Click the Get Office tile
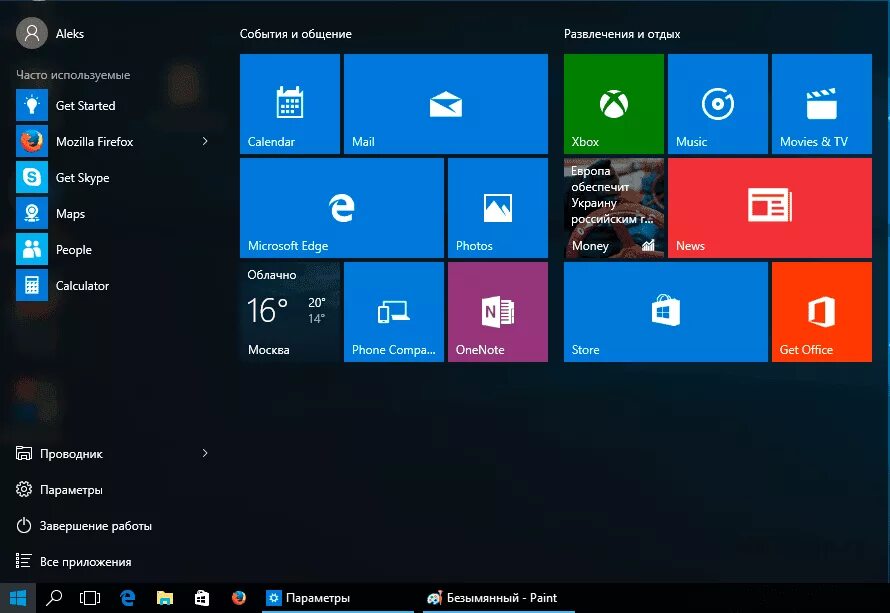Image resolution: width=890 pixels, height=613 pixels. coord(821,312)
